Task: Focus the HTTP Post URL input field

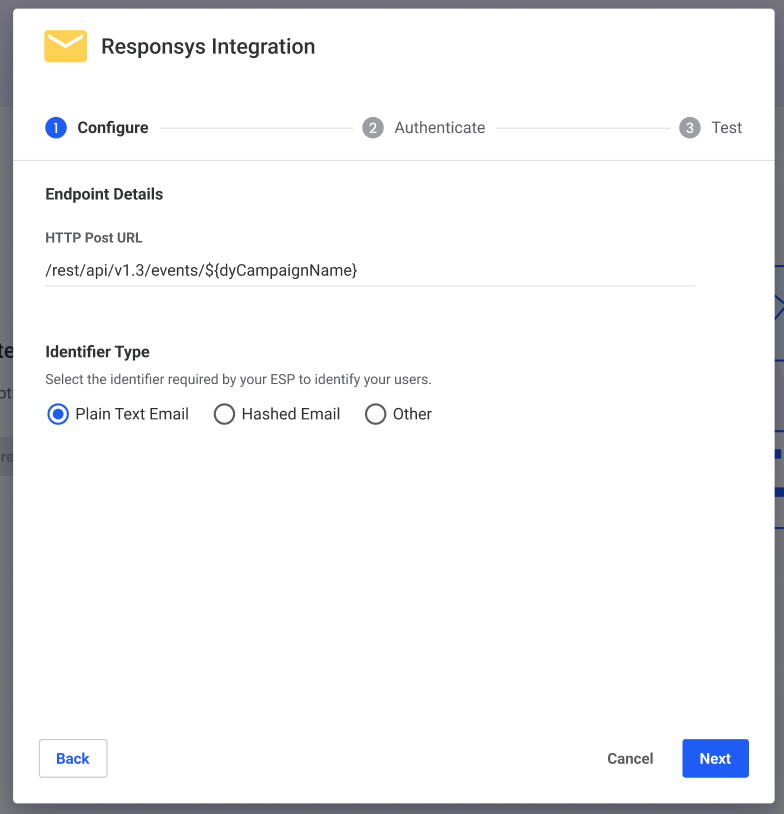Action: click(x=370, y=270)
